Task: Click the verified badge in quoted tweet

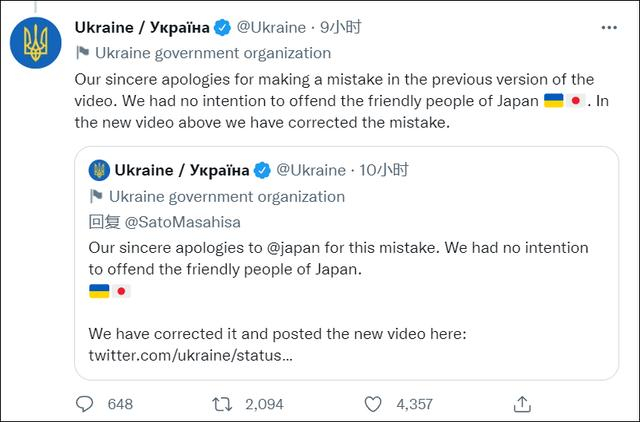Action: point(262,169)
